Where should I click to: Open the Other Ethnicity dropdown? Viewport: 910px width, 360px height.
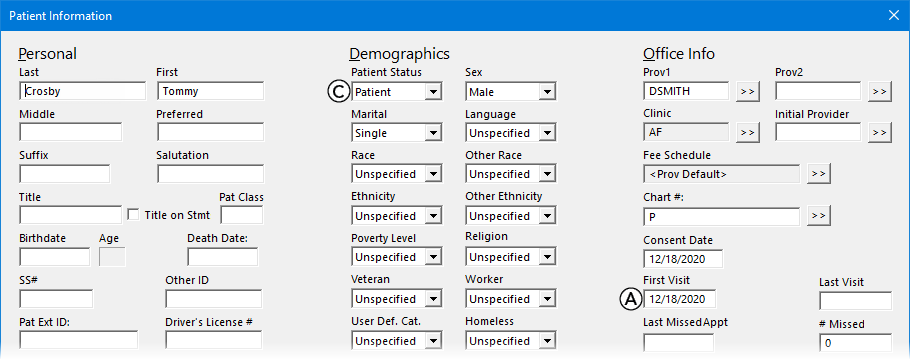point(547,216)
